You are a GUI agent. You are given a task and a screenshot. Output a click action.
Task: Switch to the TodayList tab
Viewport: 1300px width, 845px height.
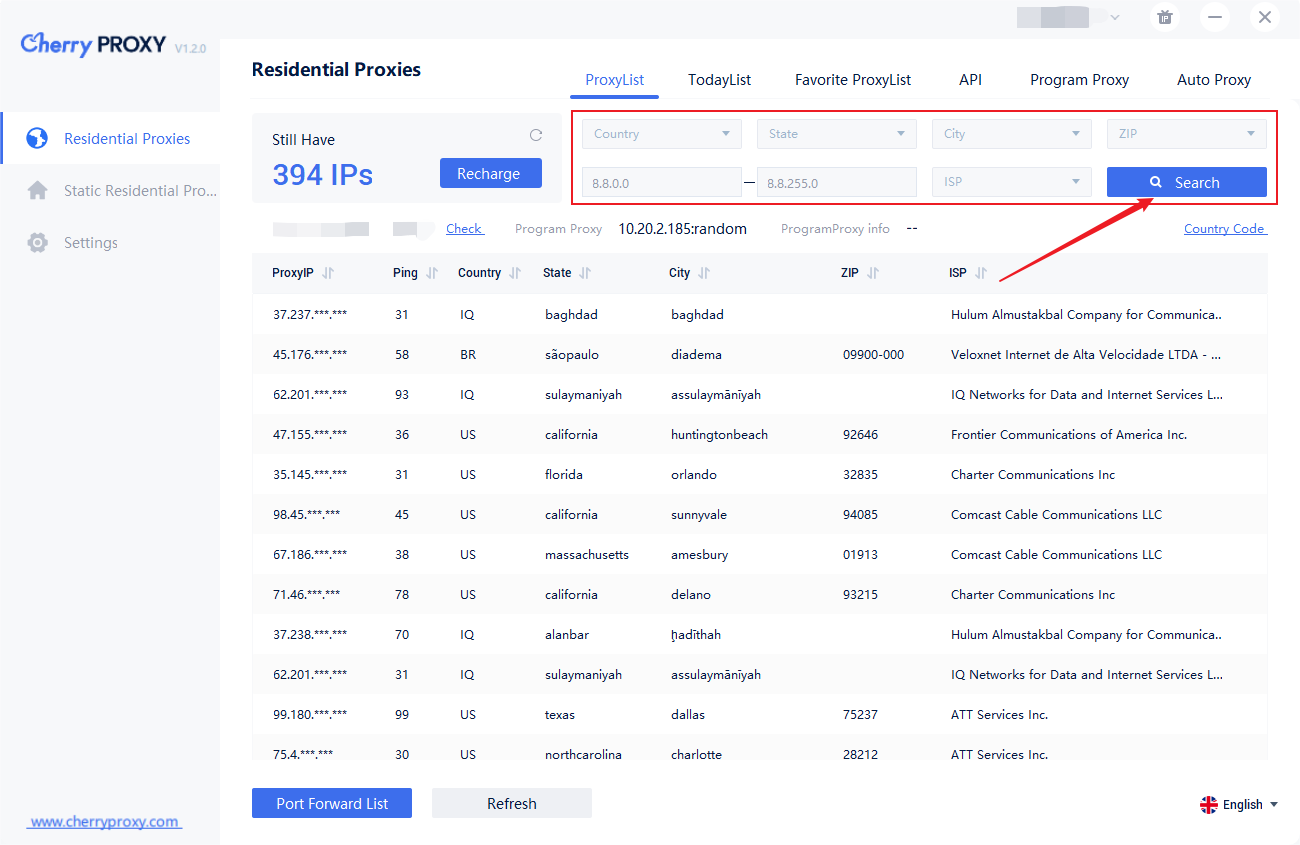tap(719, 80)
